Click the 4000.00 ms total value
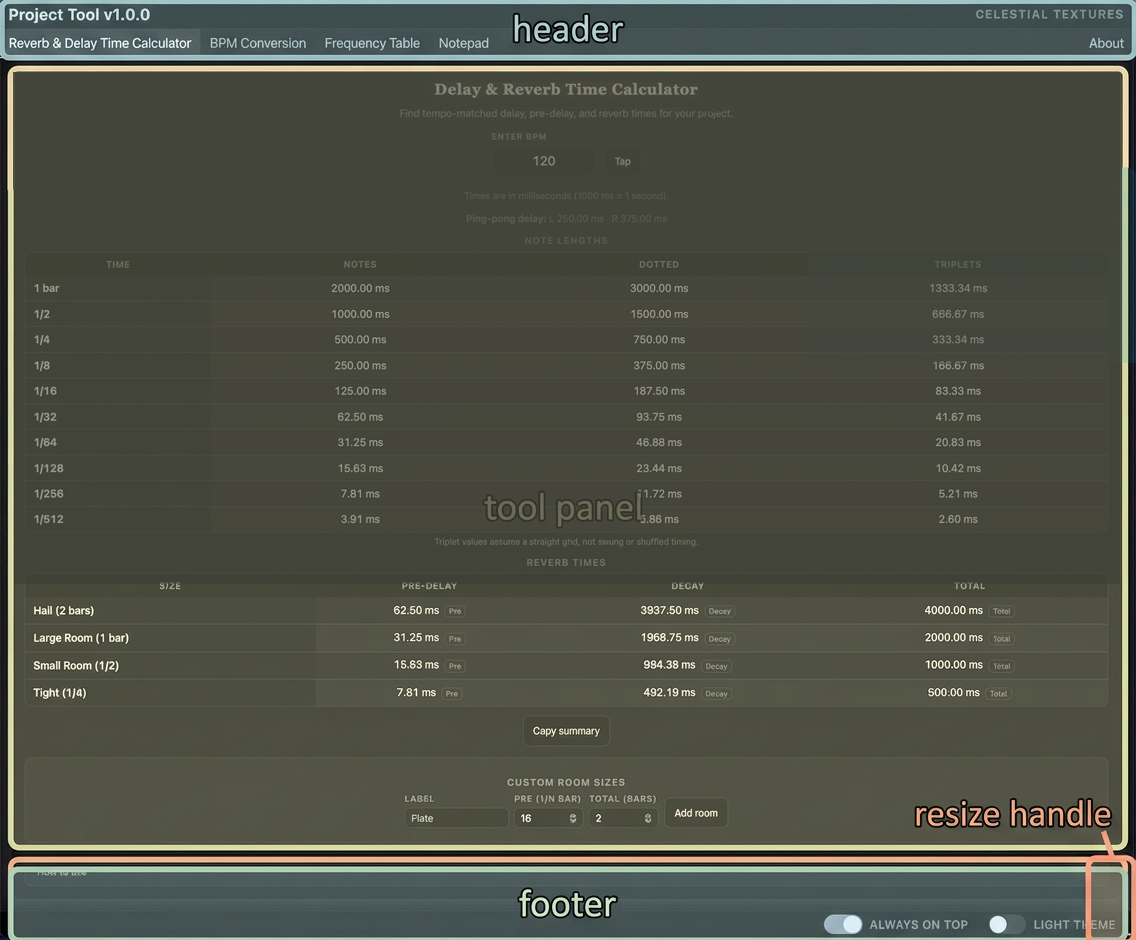 coord(953,610)
